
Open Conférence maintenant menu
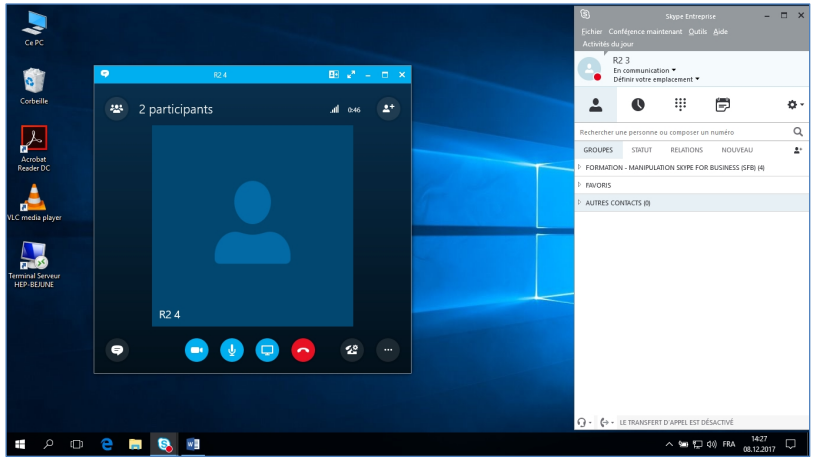(645, 32)
